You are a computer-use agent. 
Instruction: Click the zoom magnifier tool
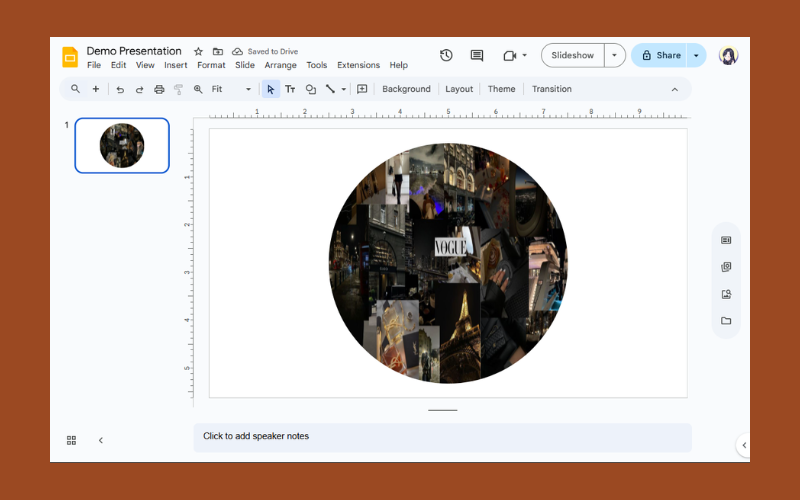(198, 89)
